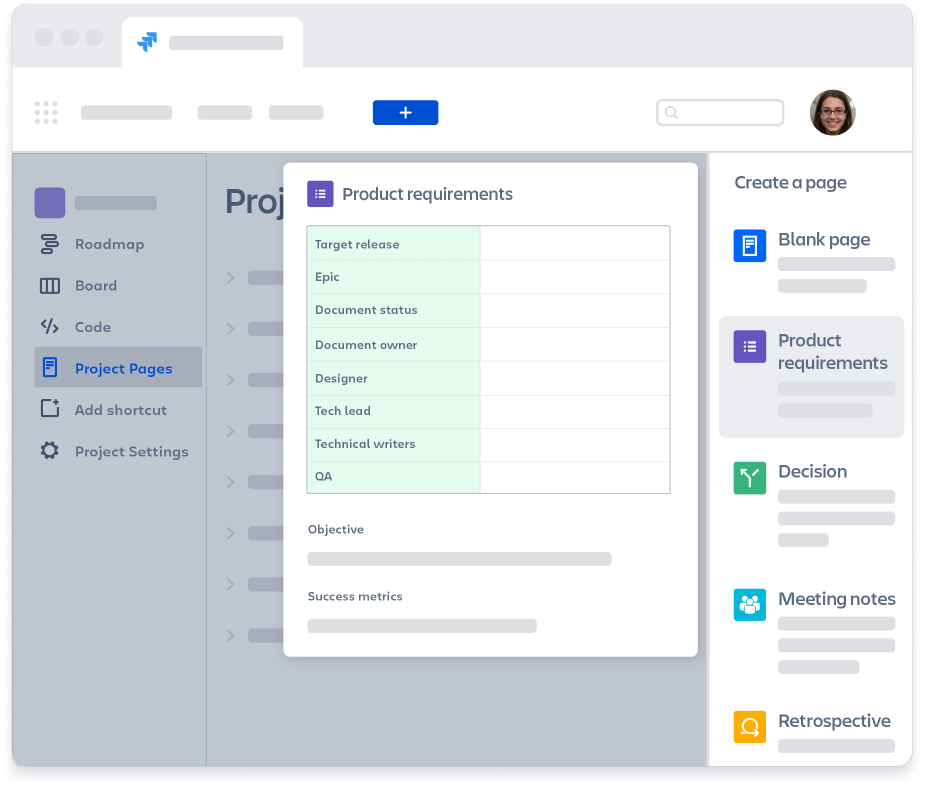
Task: Open the Roadmap icon in the sidebar
Action: tap(47, 244)
